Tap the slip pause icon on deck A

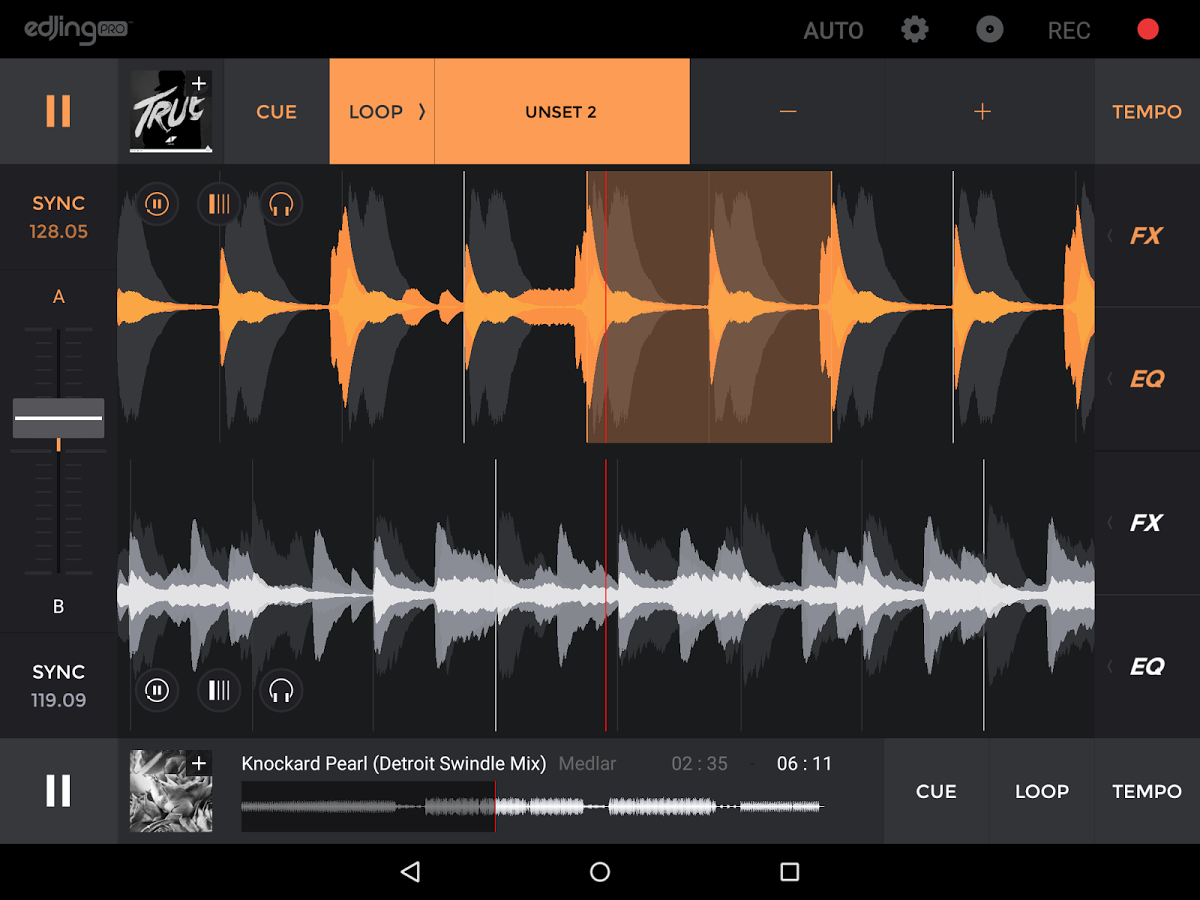pyautogui.click(x=157, y=204)
